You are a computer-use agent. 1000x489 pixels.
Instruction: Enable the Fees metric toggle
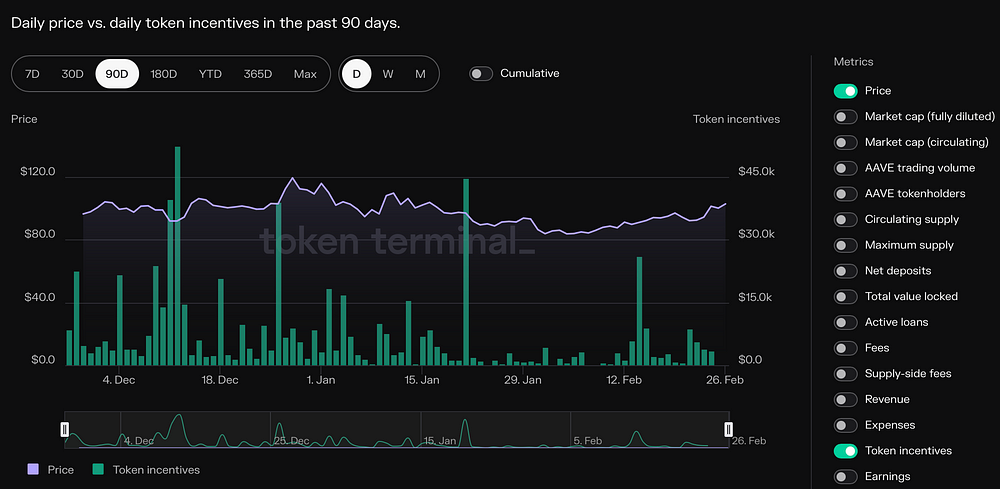tap(846, 348)
